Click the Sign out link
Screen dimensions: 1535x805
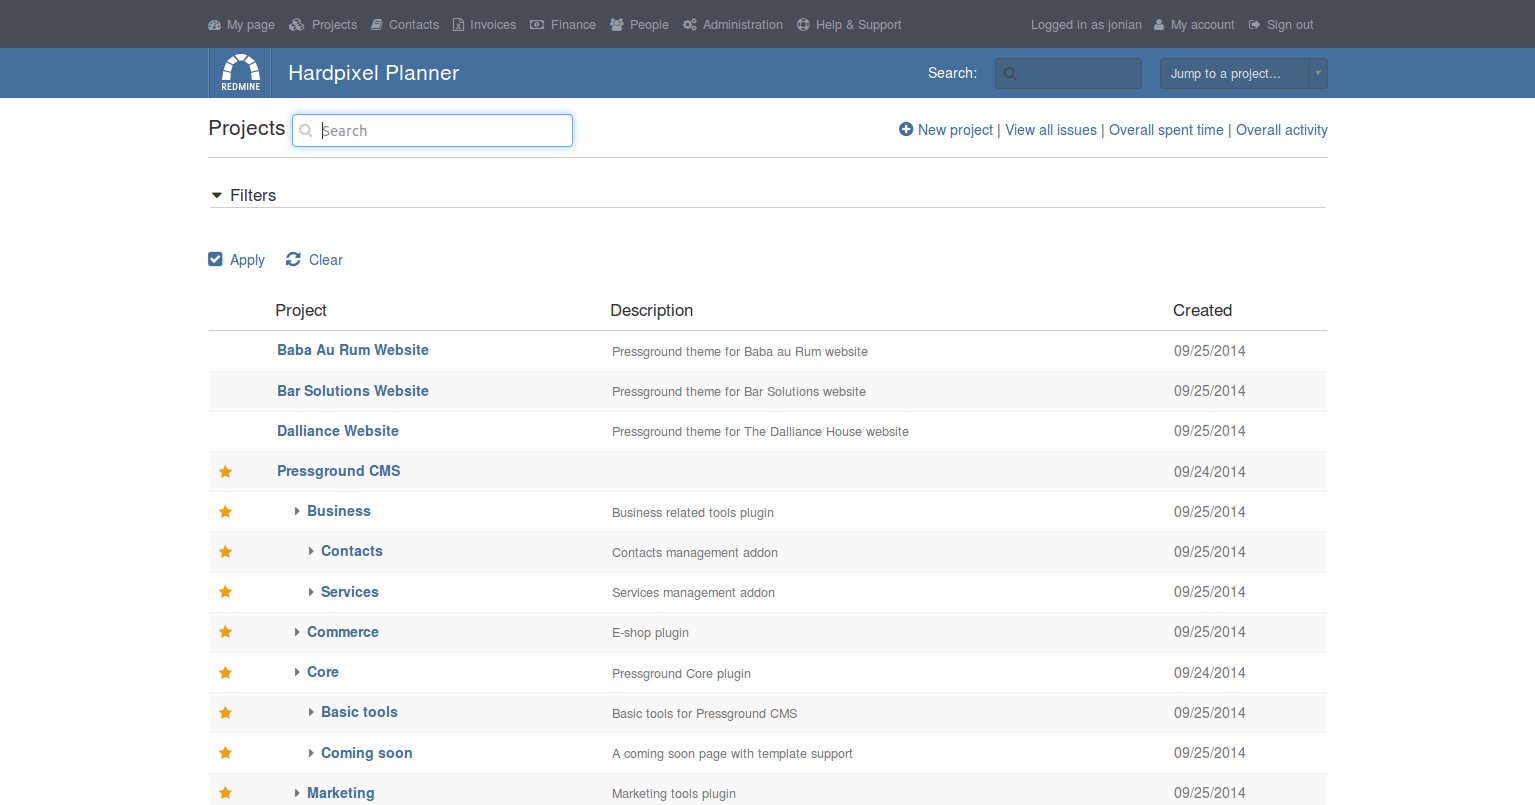(x=1290, y=25)
